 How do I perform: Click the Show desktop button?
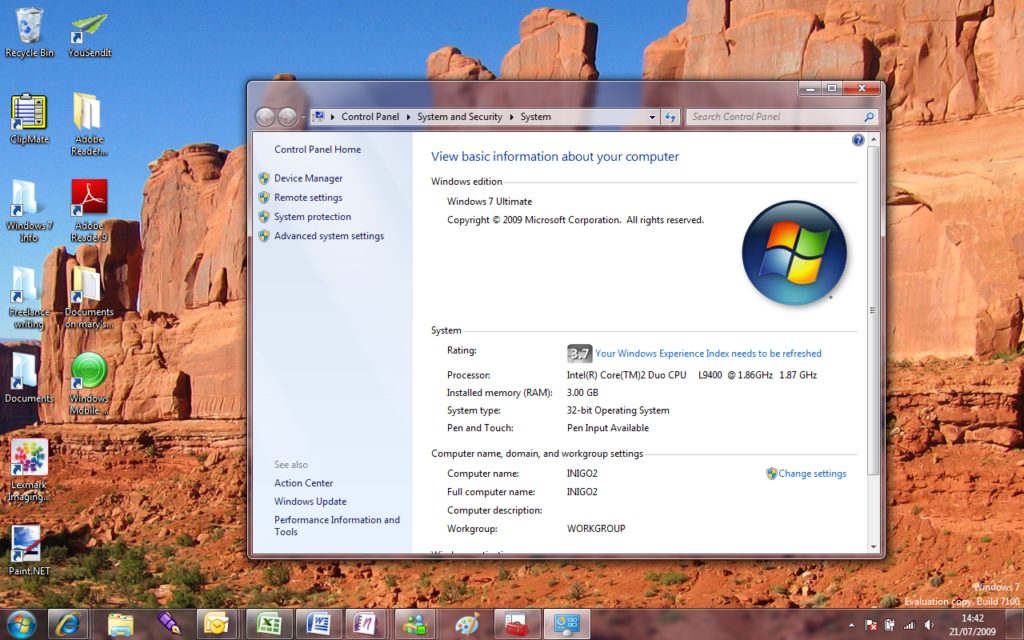[x=1015, y=625]
